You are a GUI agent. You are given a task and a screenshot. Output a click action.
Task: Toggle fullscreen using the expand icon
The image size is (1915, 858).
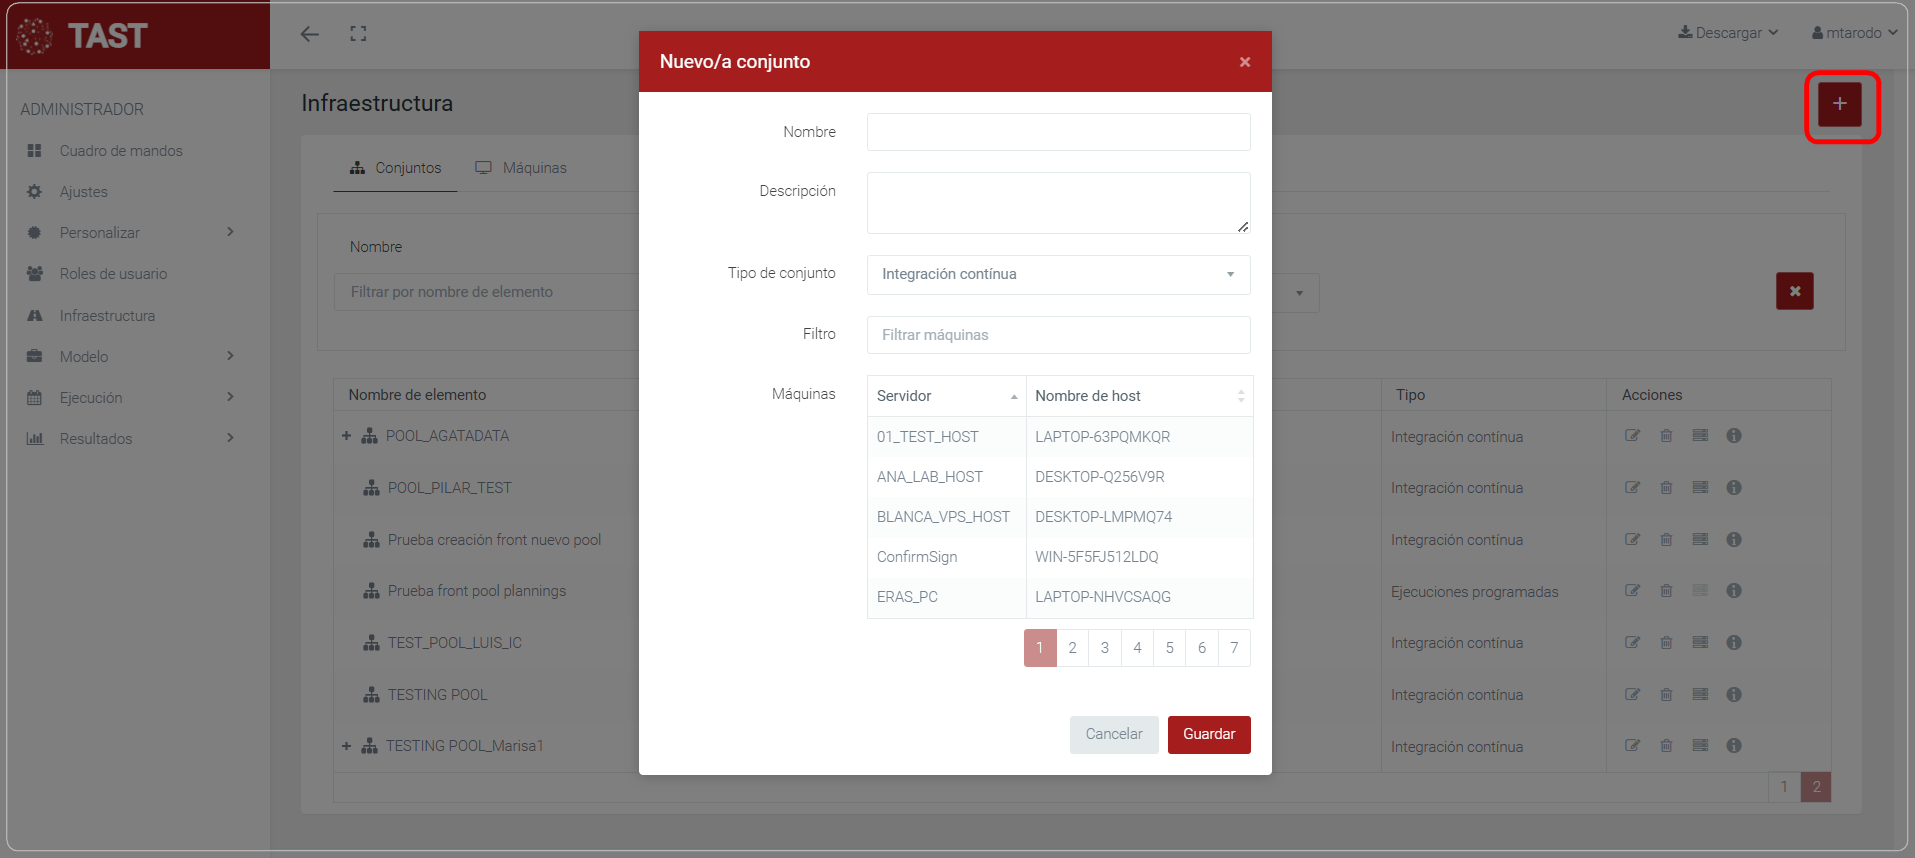click(x=358, y=34)
